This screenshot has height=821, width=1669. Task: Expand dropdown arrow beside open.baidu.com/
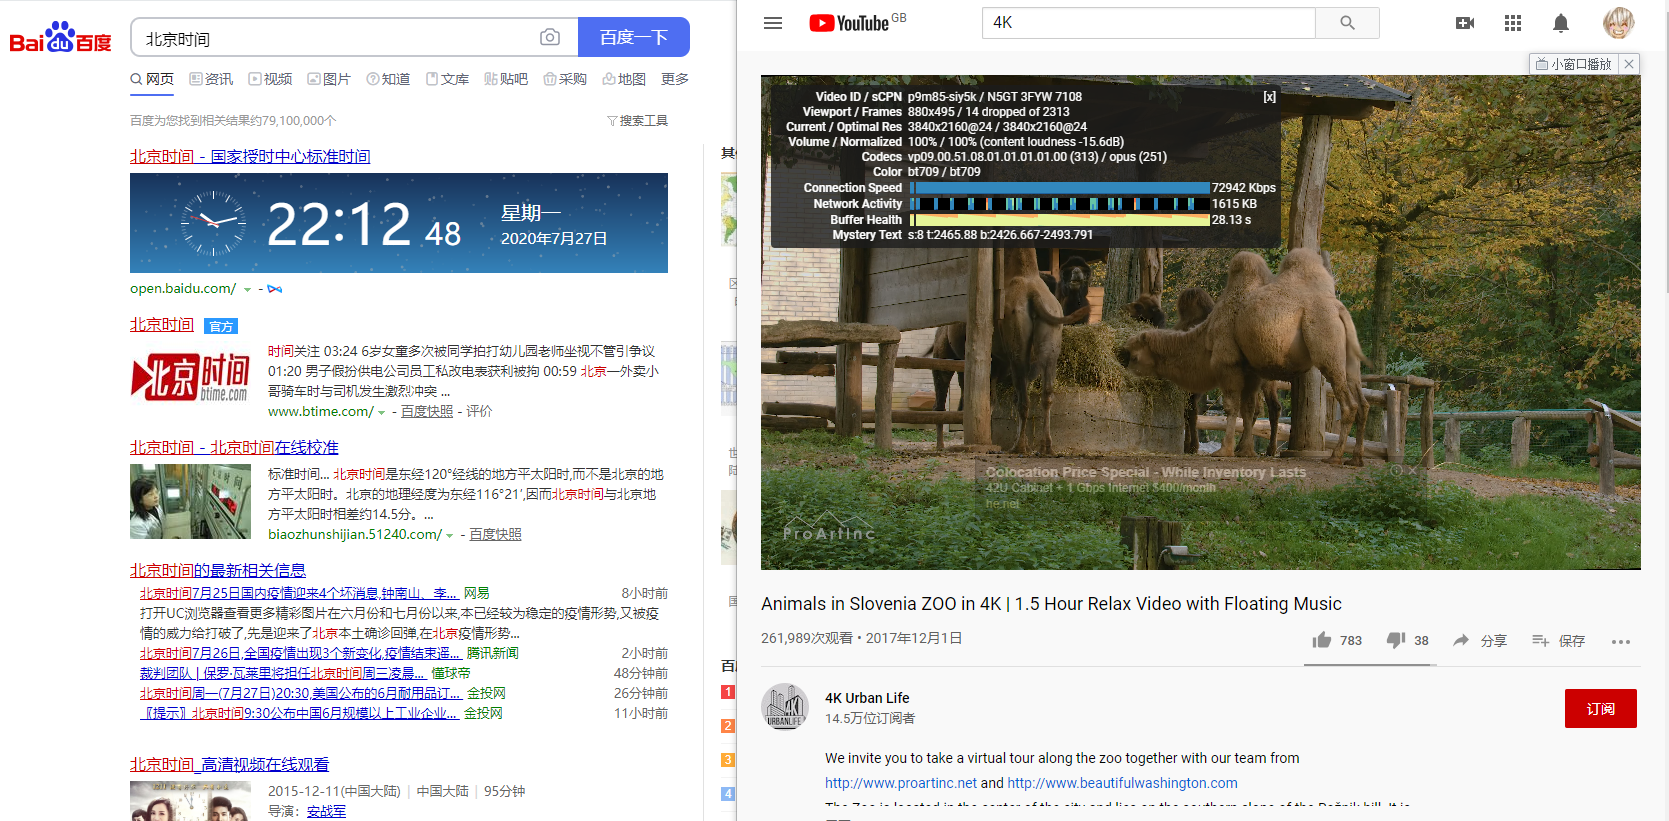tap(247, 289)
